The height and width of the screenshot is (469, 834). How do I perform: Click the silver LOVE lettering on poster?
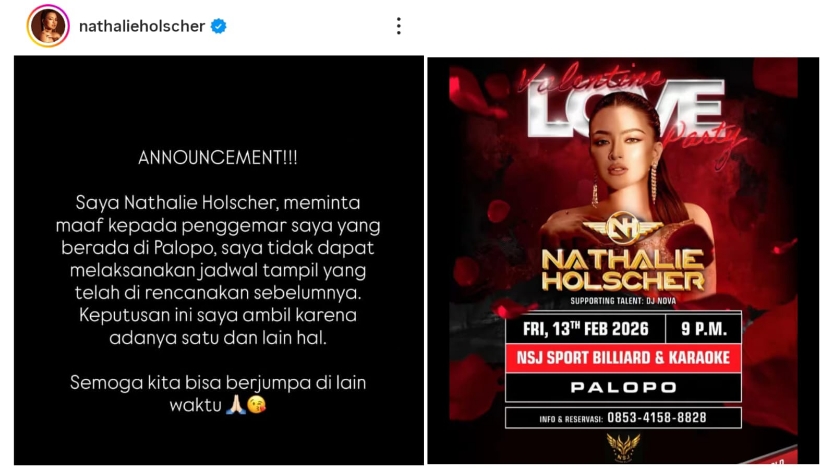[x=626, y=108]
